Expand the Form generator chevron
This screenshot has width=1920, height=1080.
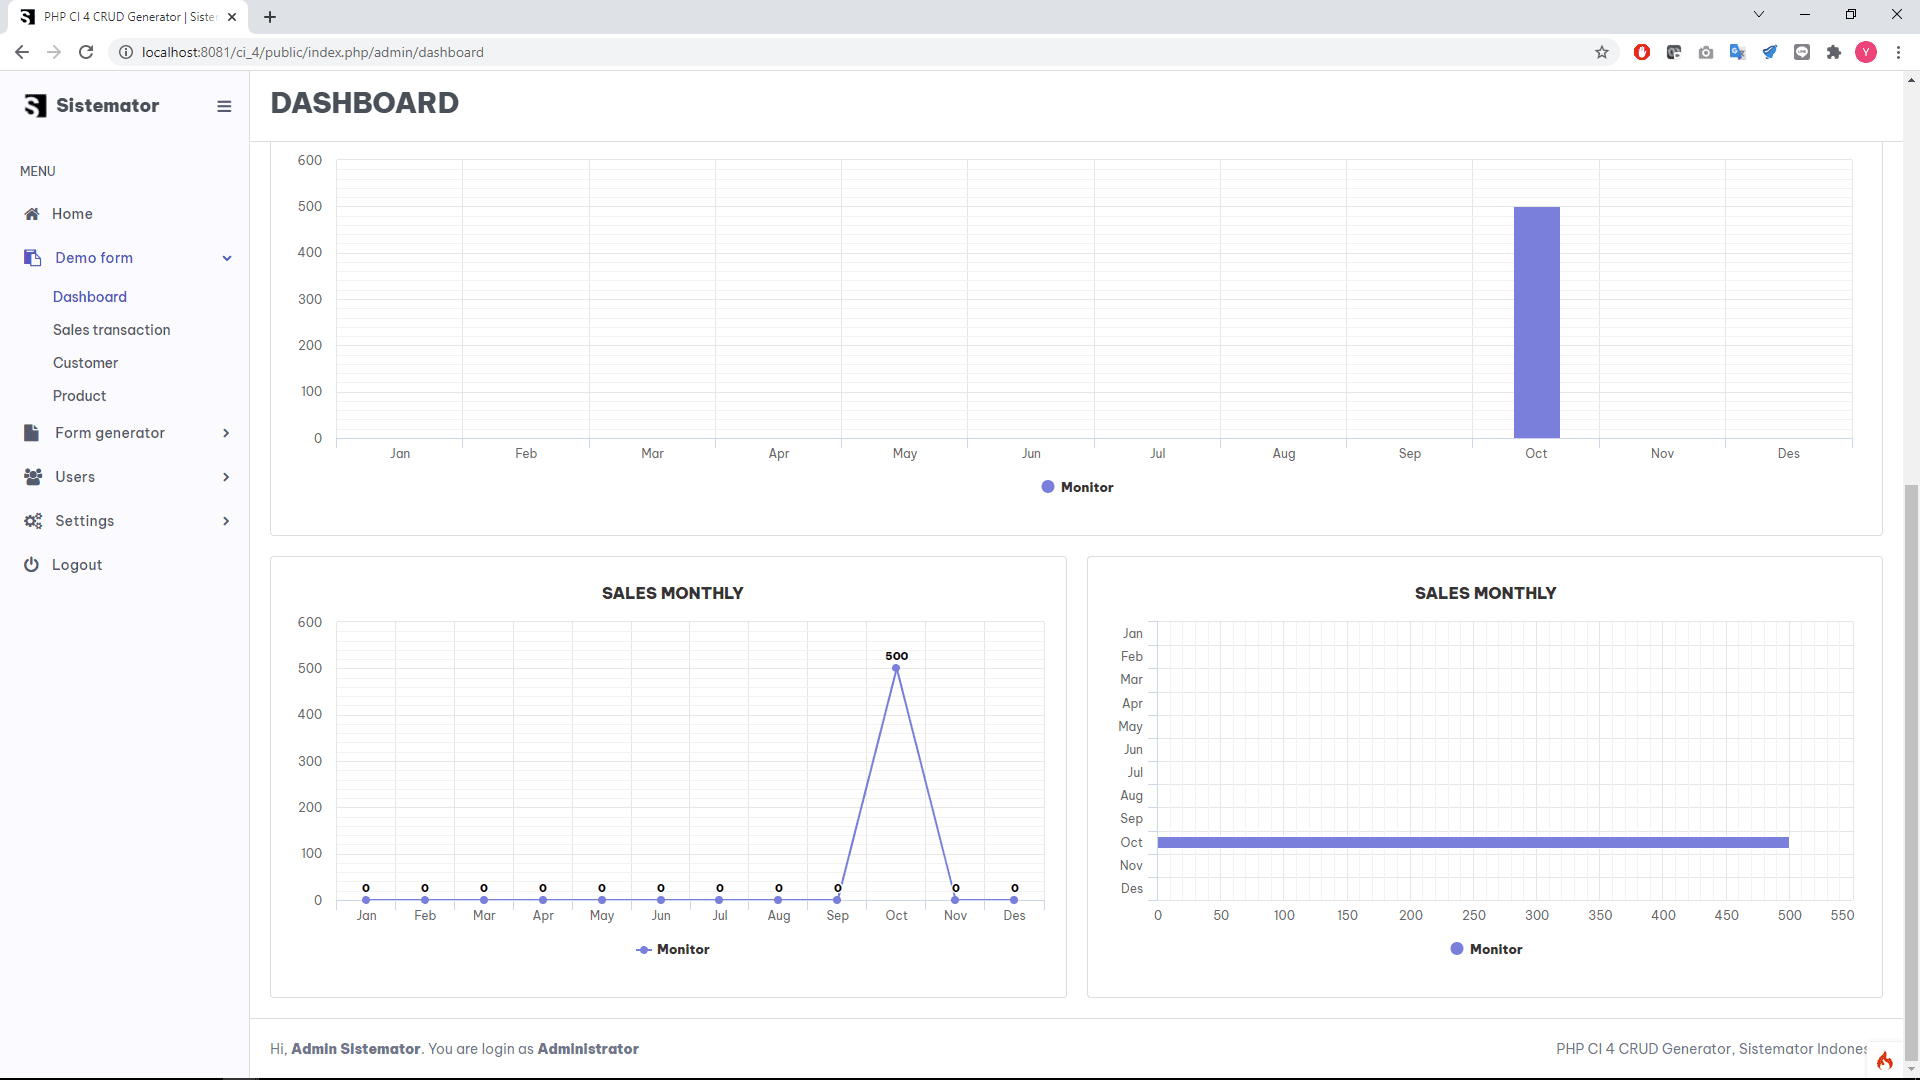pyautogui.click(x=226, y=433)
